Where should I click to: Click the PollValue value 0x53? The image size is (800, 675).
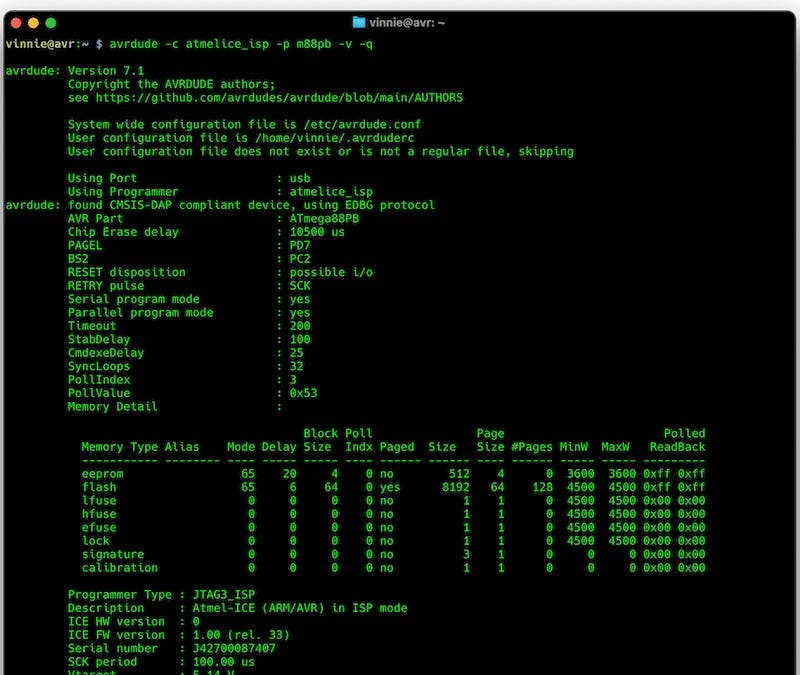(304, 393)
